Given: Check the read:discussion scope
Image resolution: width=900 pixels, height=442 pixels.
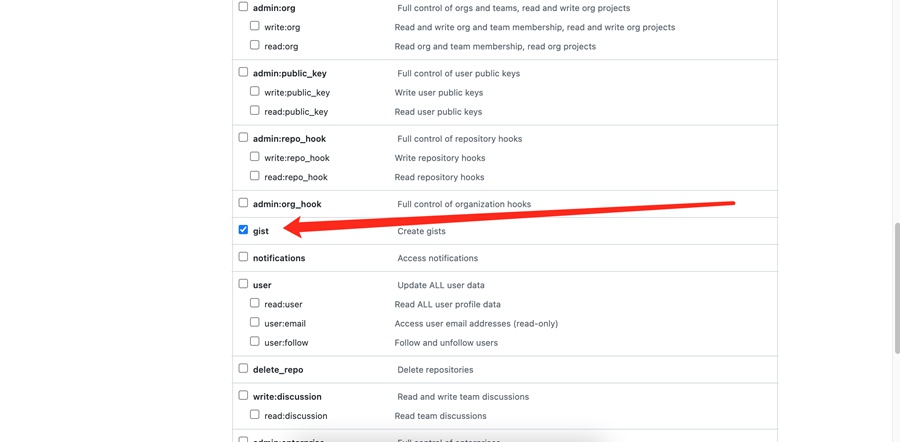Looking at the screenshot, I should tap(255, 415).
